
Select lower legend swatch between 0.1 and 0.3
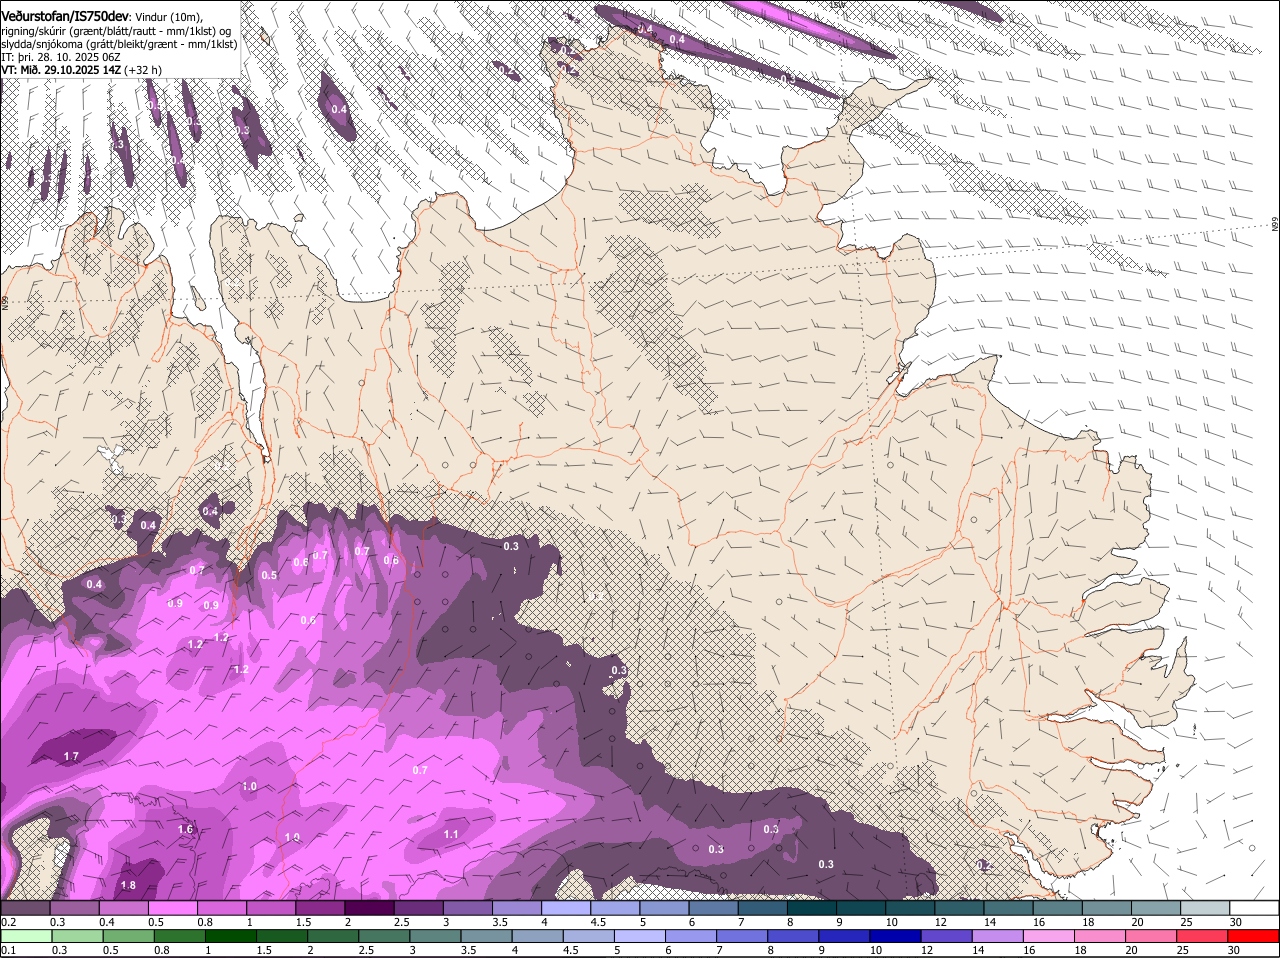pos(27,937)
